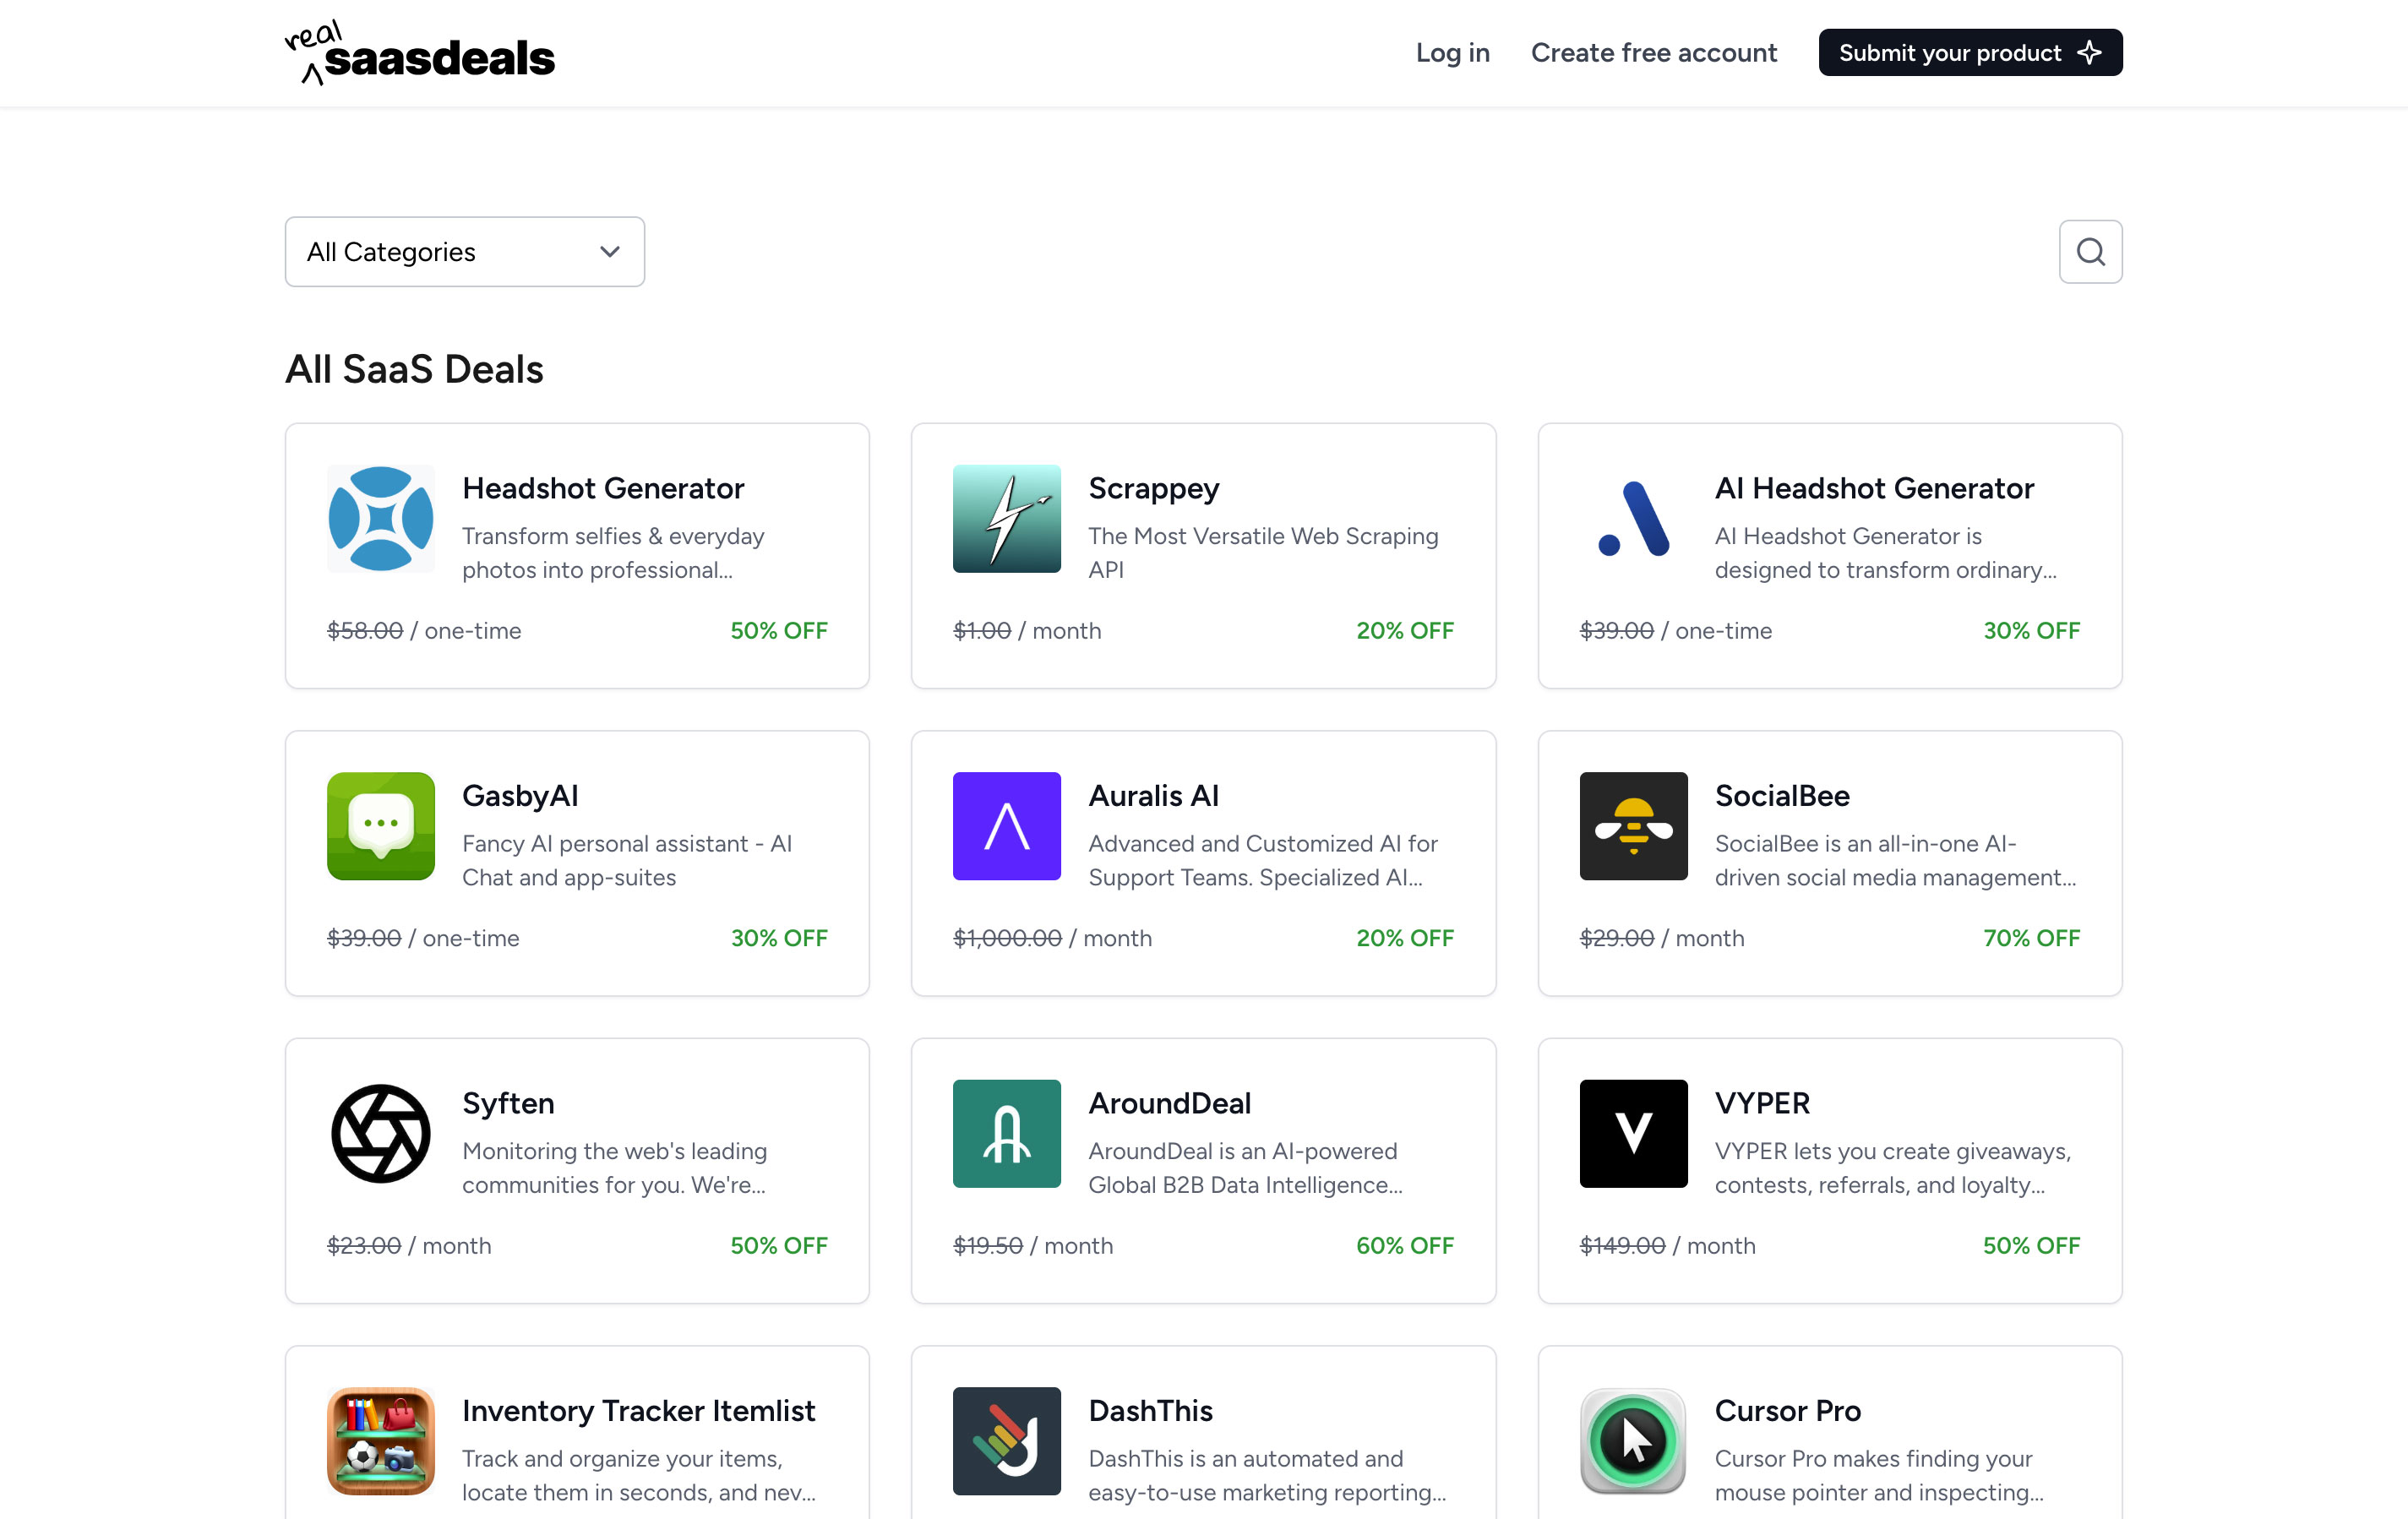Open the AroundDeal deal title
The image size is (2408, 1519).
pyautogui.click(x=1169, y=1103)
